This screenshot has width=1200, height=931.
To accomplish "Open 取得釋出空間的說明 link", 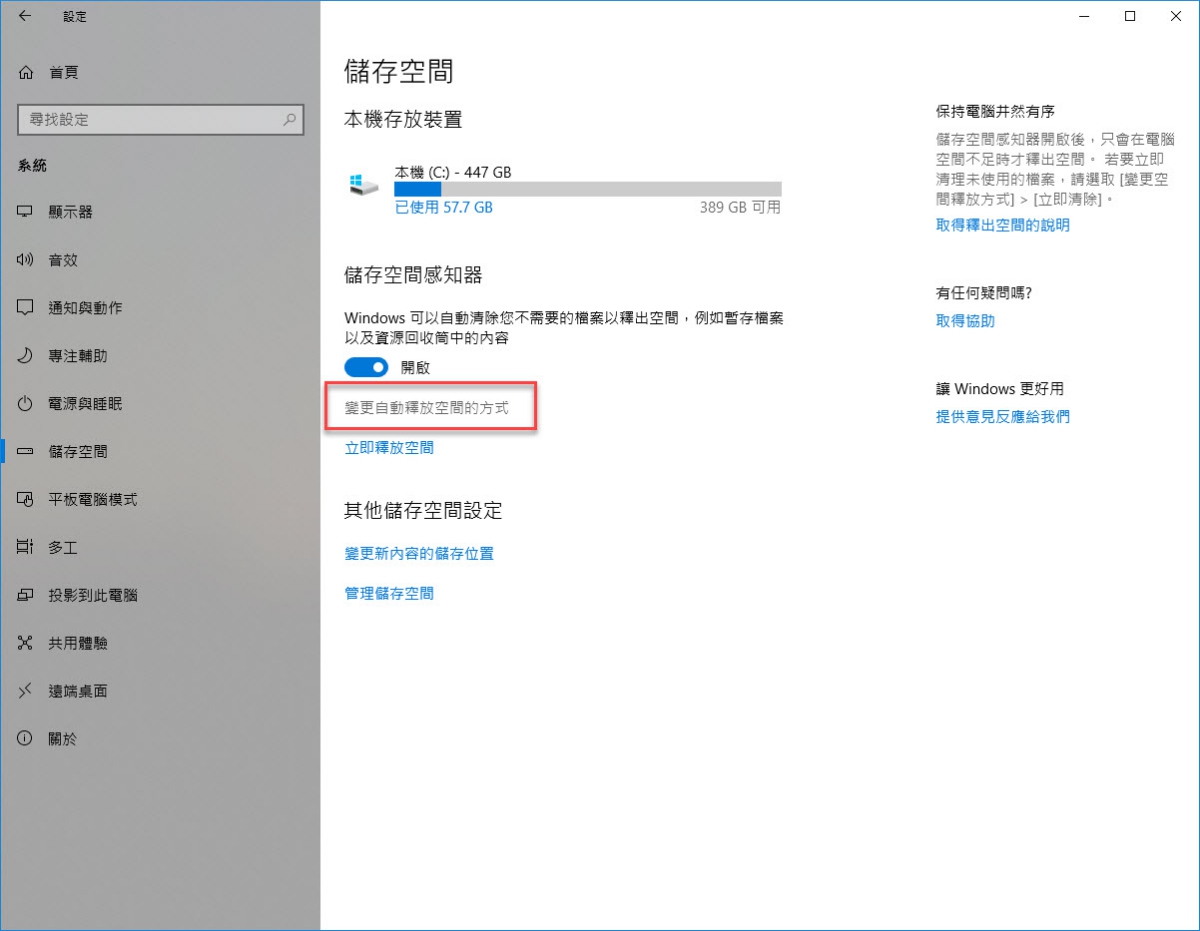I will [1003, 225].
